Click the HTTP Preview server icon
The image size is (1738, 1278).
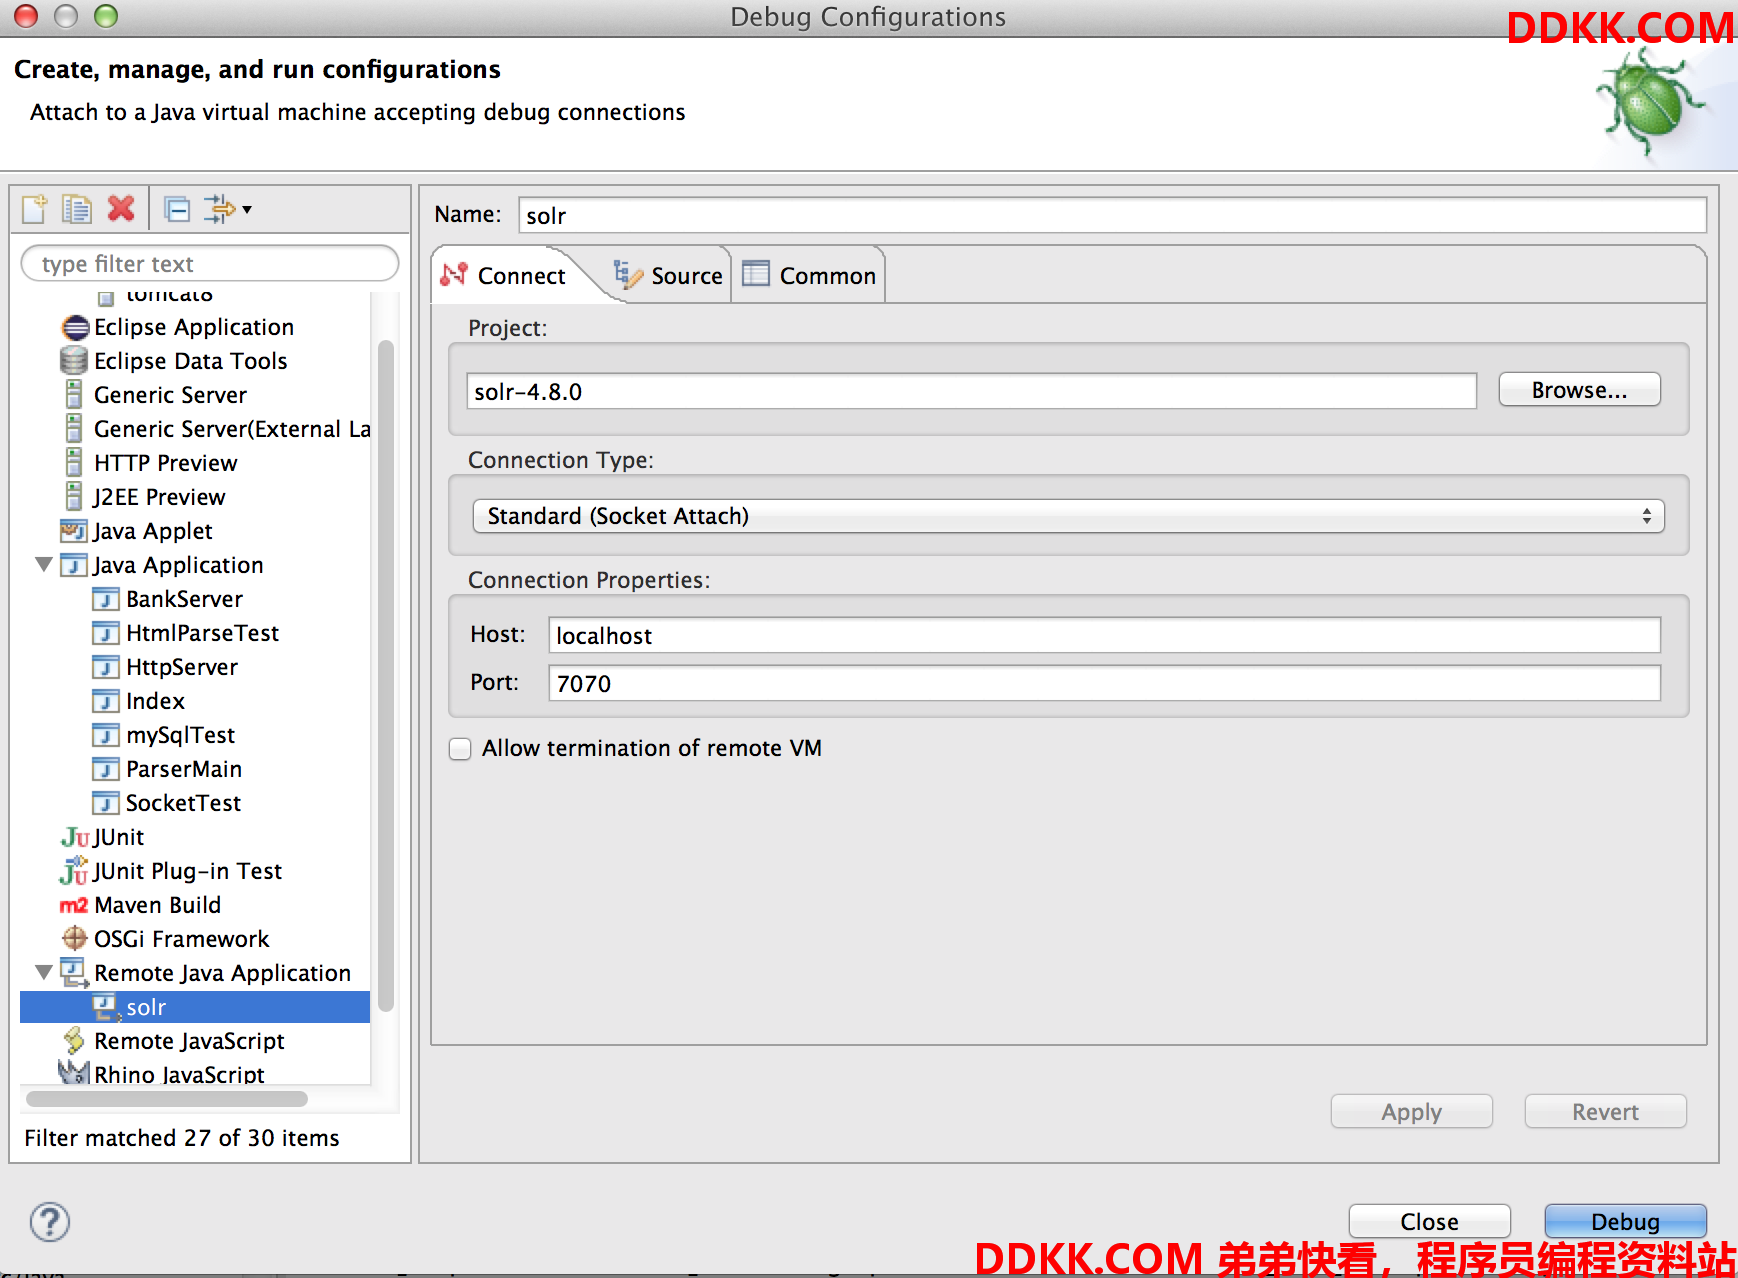pyautogui.click(x=74, y=463)
